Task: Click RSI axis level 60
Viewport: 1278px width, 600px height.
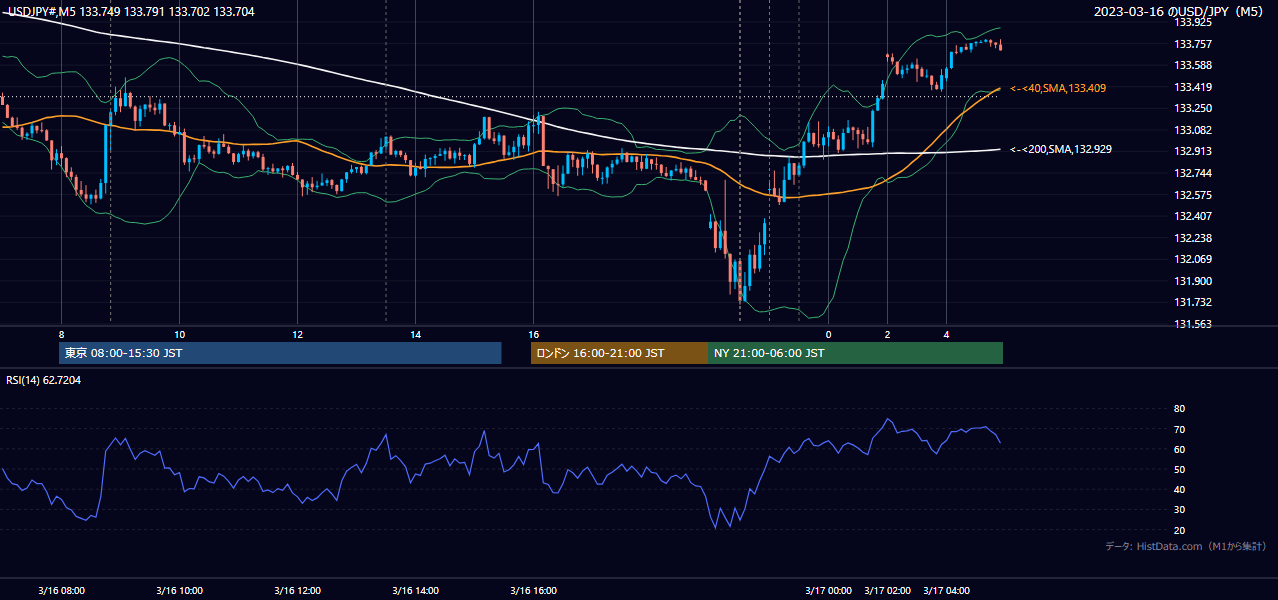Action: pyautogui.click(x=1179, y=449)
